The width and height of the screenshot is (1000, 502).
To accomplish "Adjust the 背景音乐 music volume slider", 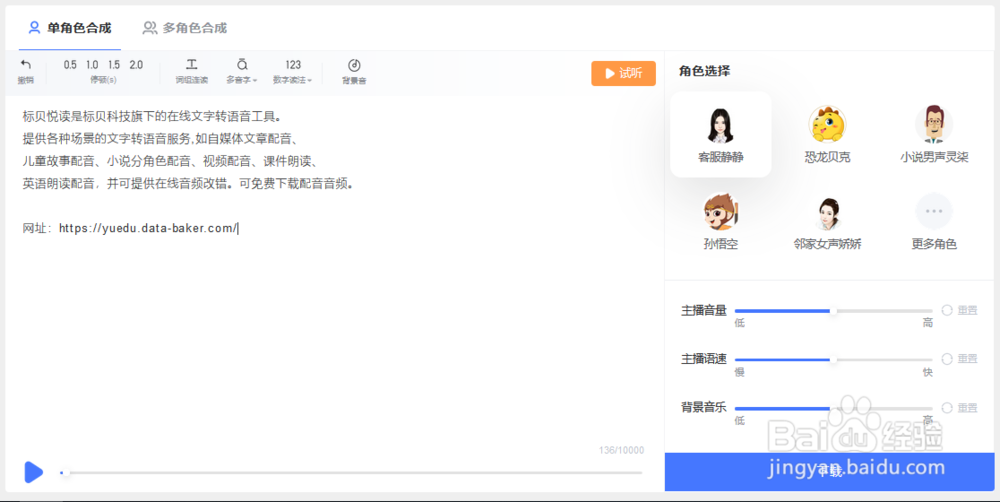I will tap(834, 408).
